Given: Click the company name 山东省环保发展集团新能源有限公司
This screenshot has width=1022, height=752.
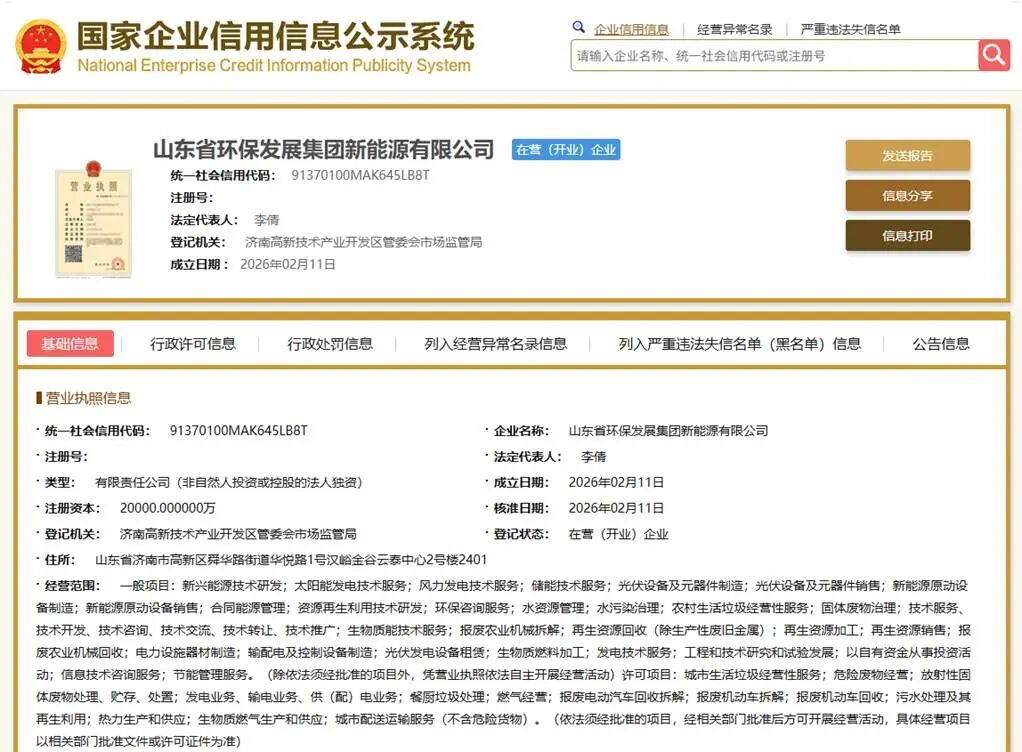Looking at the screenshot, I should tap(320, 149).
